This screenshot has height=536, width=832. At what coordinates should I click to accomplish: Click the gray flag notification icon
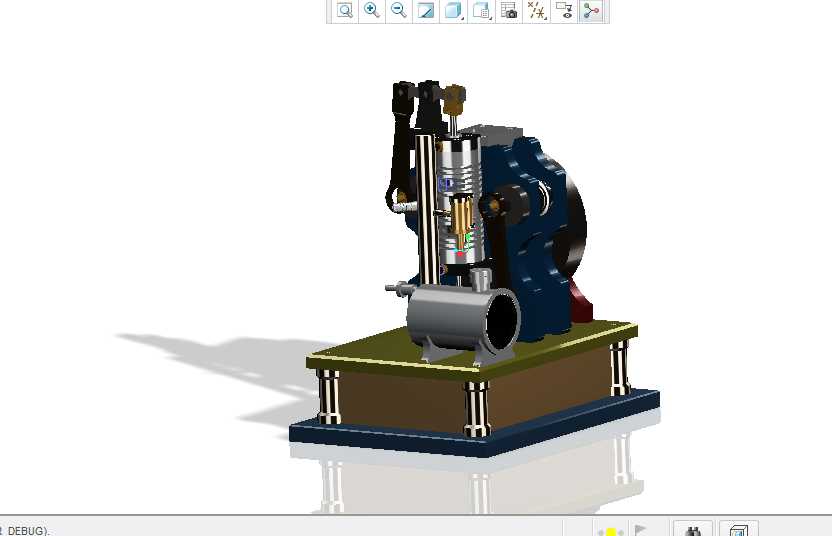point(640,530)
